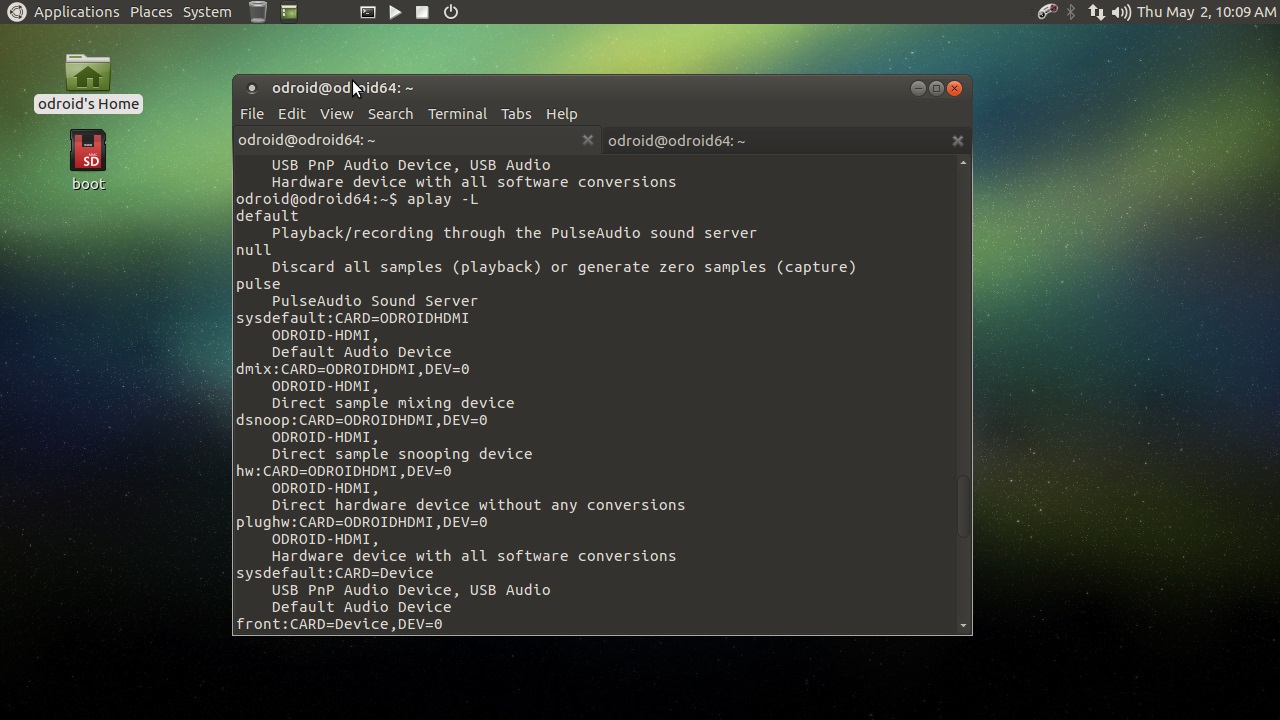Viewport: 1280px width, 720px height.
Task: Open the System menu in panel
Action: coord(207,12)
